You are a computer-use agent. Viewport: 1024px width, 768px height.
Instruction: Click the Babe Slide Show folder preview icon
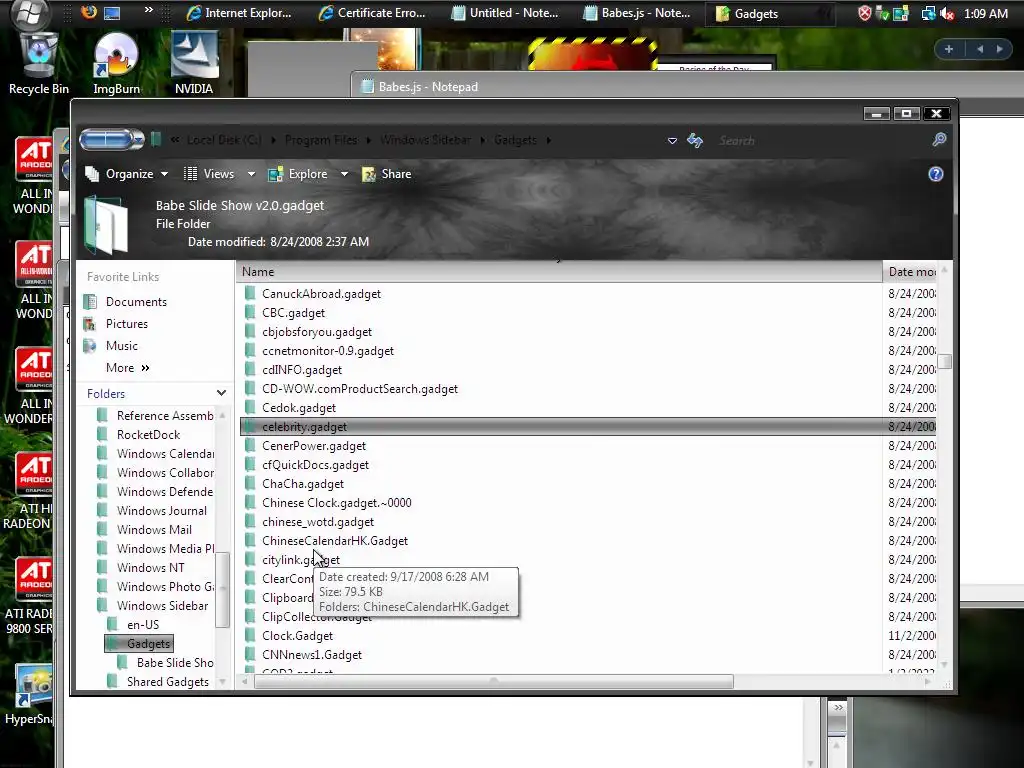click(106, 225)
